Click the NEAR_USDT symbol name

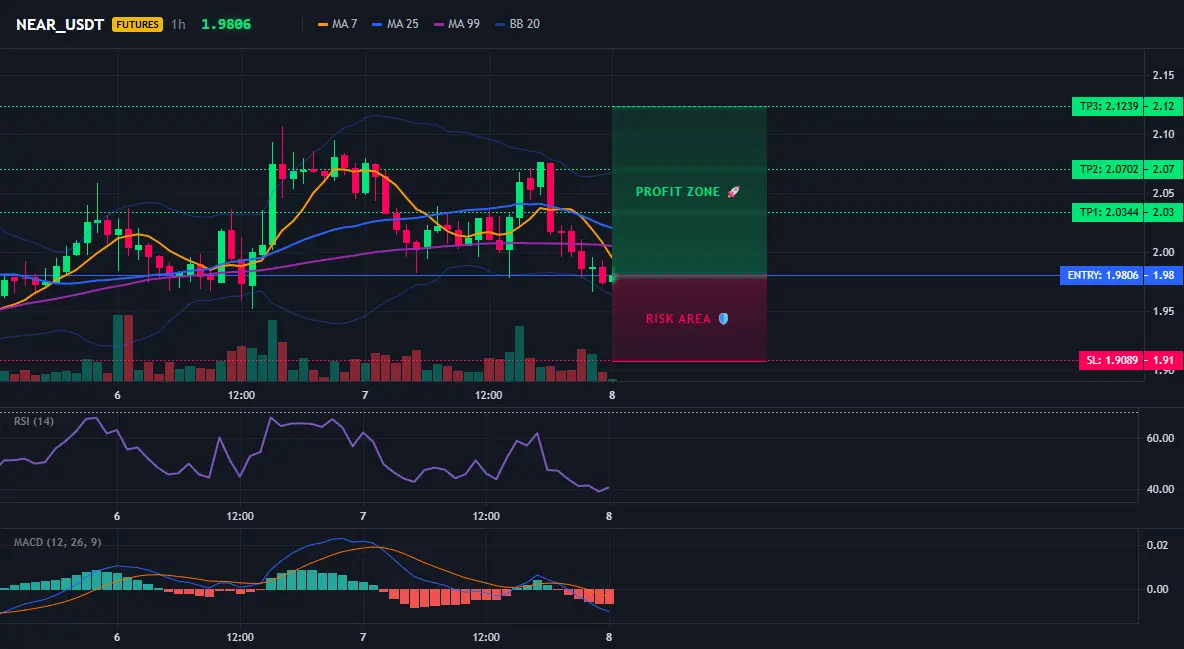(x=60, y=24)
